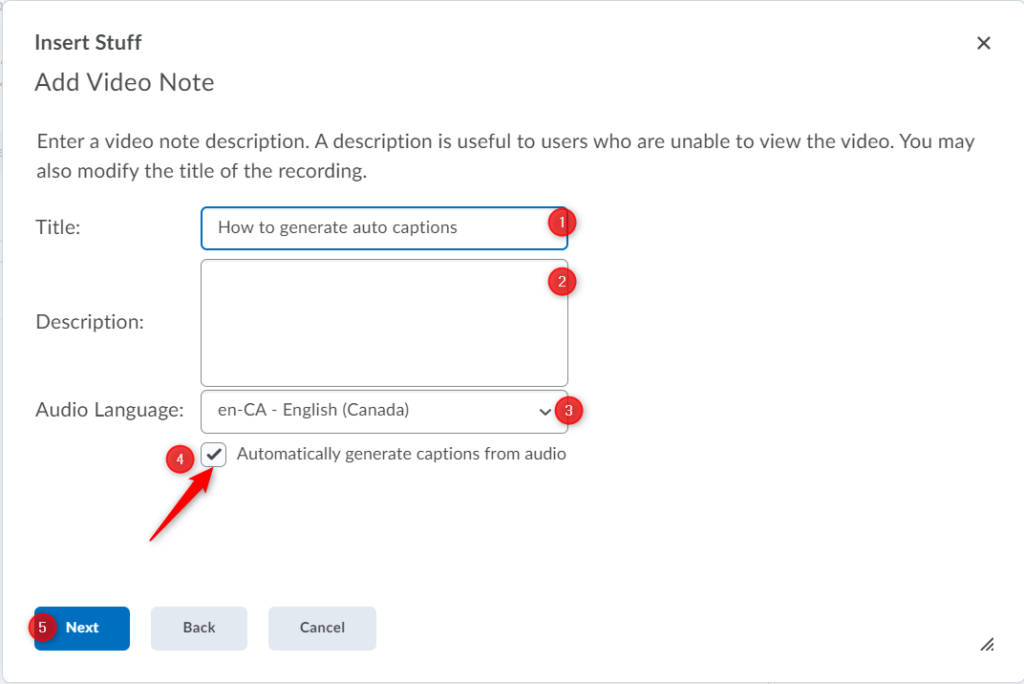Focus the Title text field
Viewport: 1024px width, 684px height.
(370, 228)
